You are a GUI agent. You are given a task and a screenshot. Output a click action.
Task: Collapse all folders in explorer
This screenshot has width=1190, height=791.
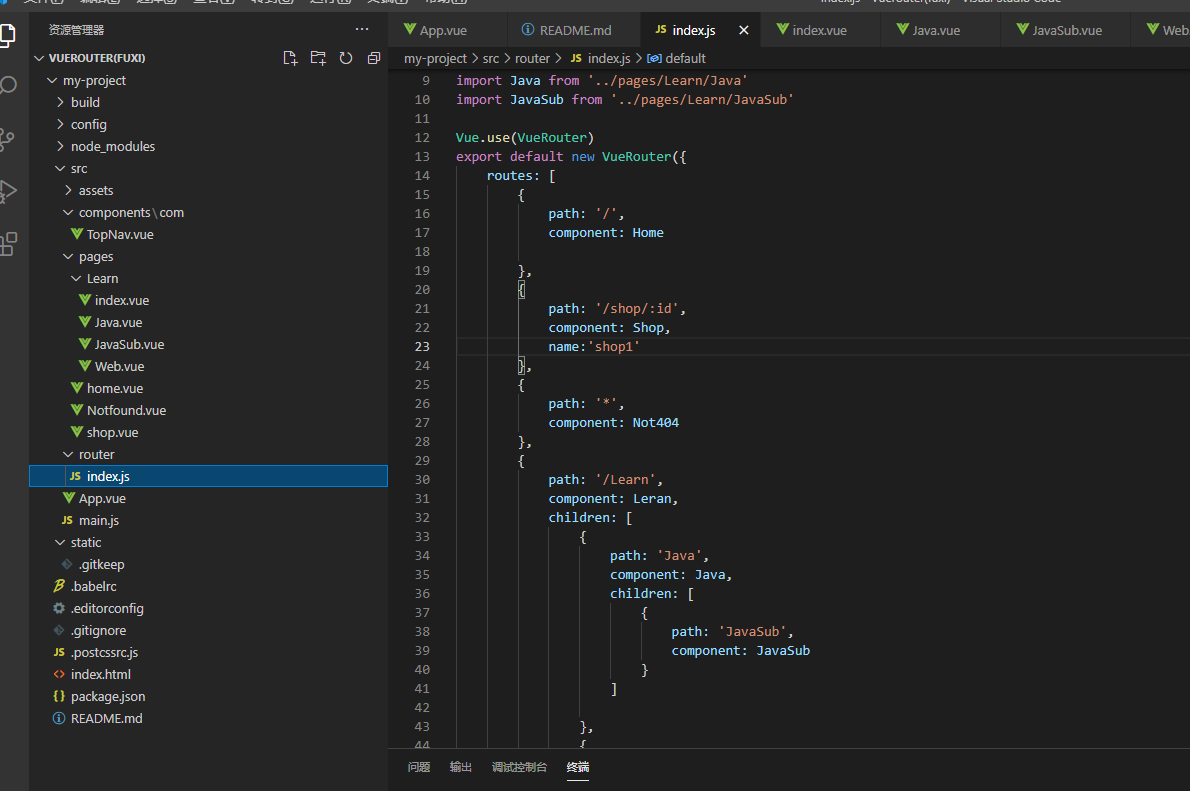pyautogui.click(x=373, y=58)
